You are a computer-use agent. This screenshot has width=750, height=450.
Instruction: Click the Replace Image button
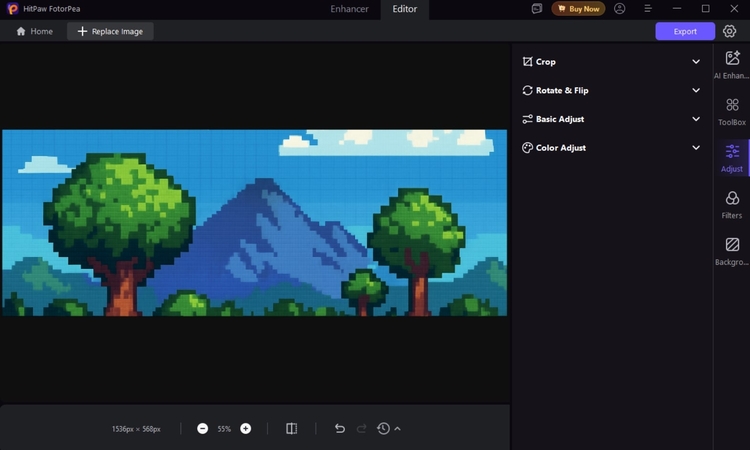pyautogui.click(x=110, y=31)
